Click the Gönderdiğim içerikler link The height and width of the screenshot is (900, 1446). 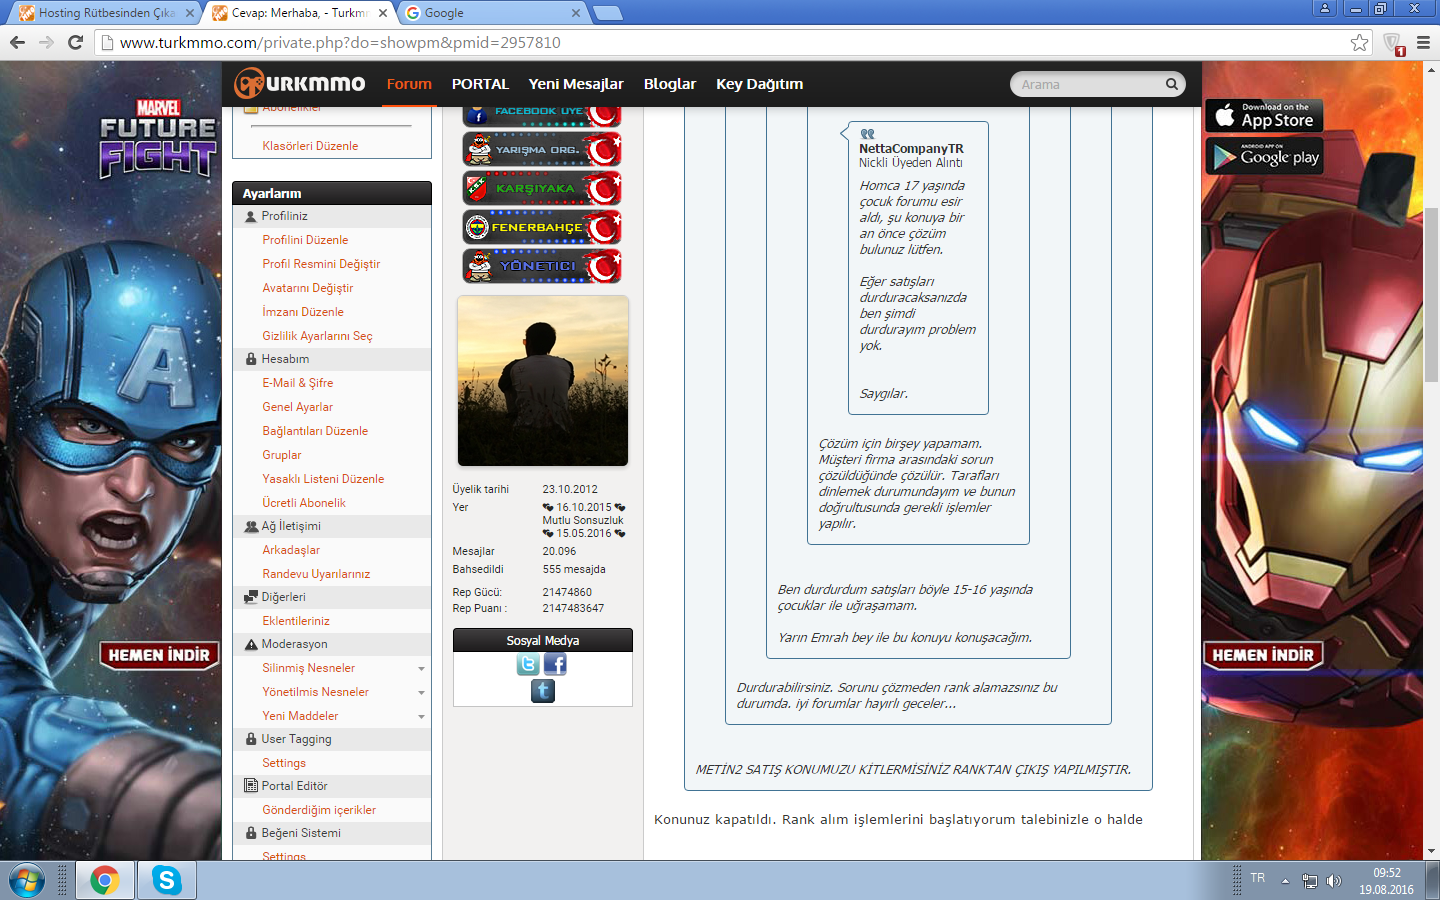pos(319,810)
